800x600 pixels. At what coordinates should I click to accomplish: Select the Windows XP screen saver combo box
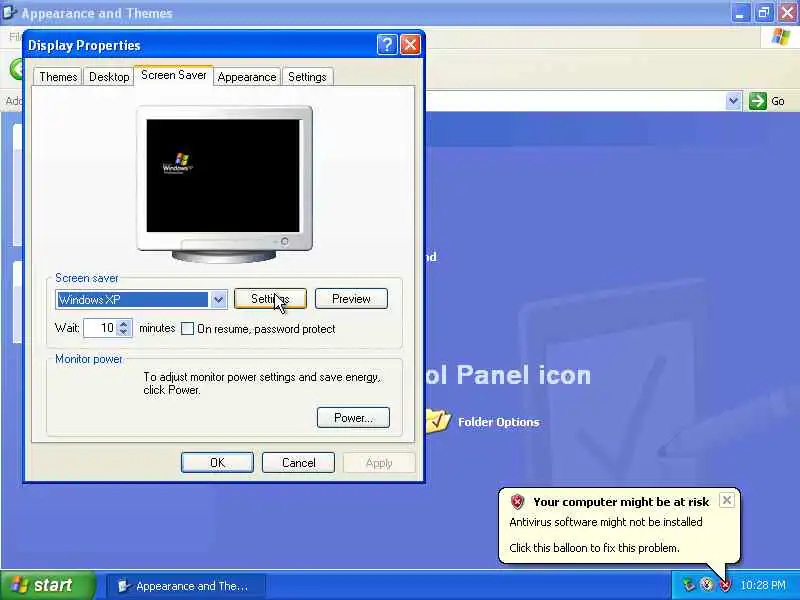pos(141,299)
